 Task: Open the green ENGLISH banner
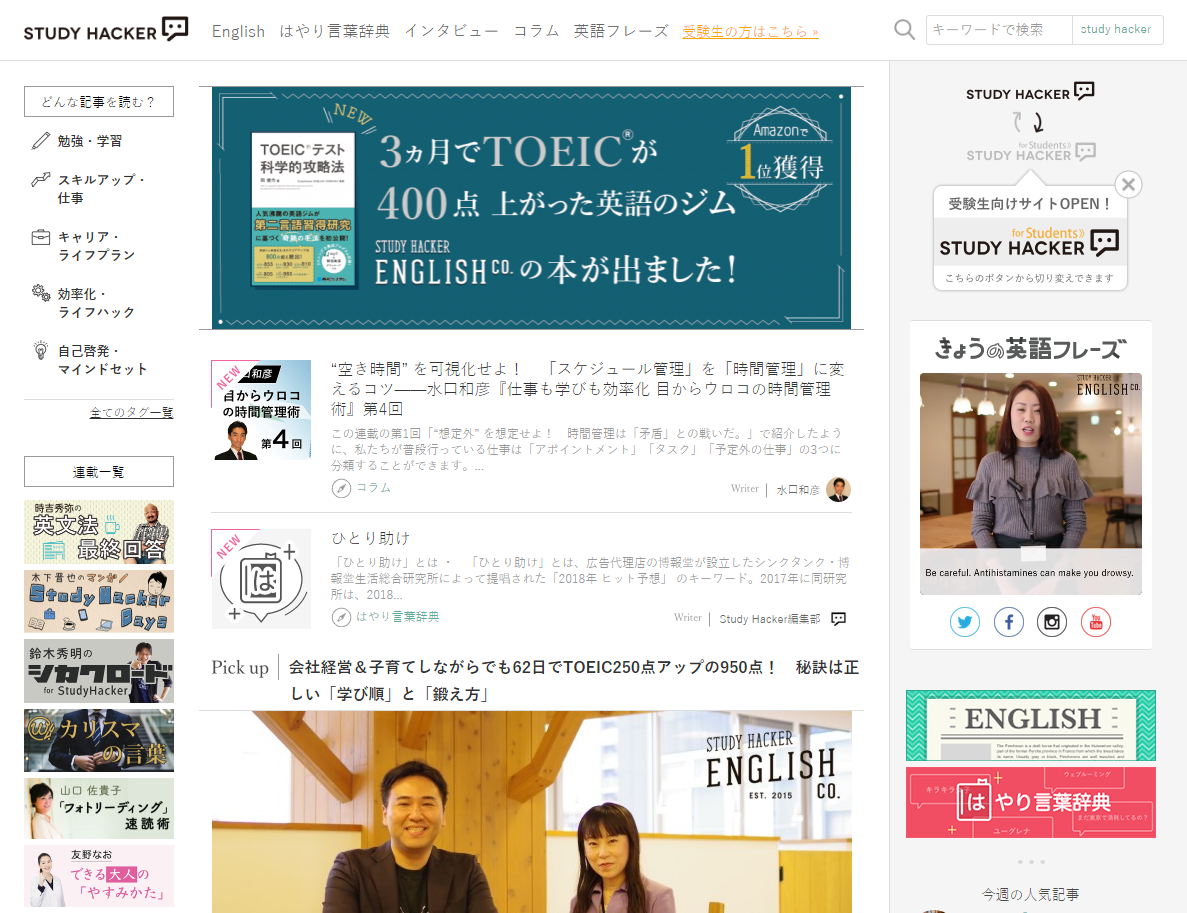coord(1030,725)
